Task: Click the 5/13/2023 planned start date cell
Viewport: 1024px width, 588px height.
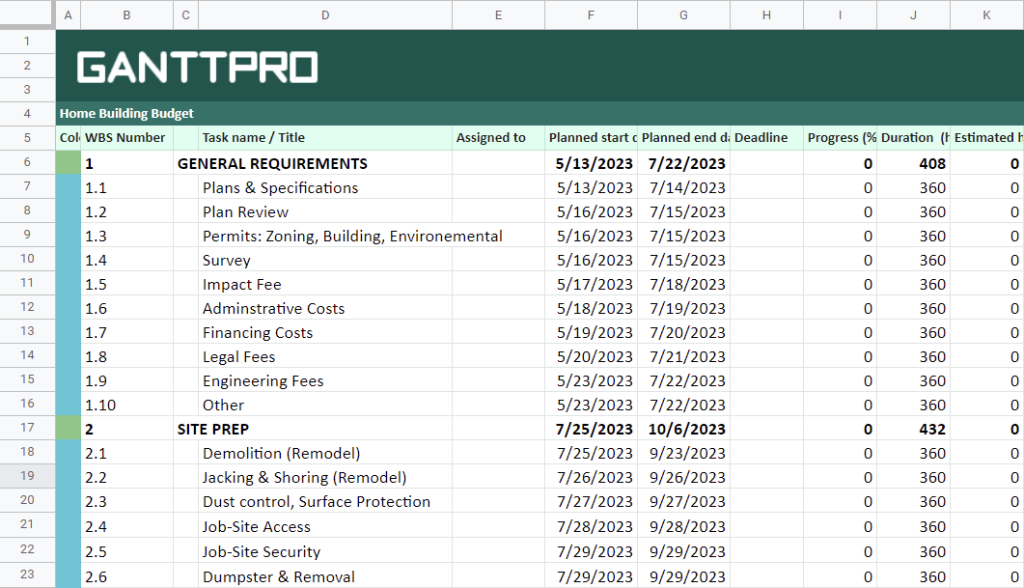Action: pyautogui.click(x=590, y=162)
